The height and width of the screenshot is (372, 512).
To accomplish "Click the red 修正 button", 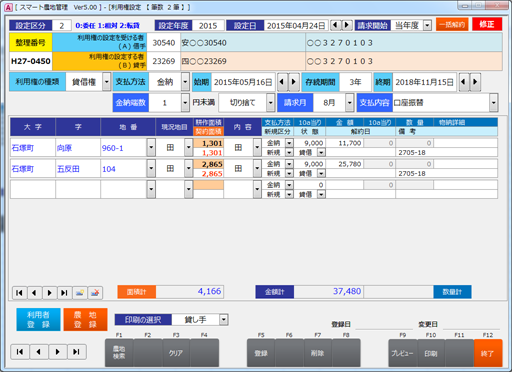I will (487, 24).
